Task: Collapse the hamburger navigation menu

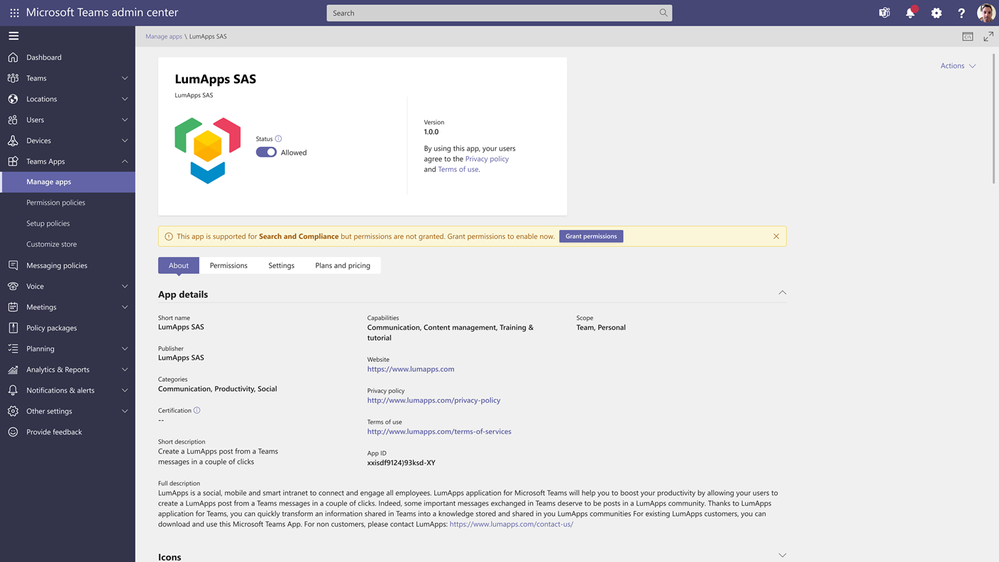Action: [x=13, y=36]
